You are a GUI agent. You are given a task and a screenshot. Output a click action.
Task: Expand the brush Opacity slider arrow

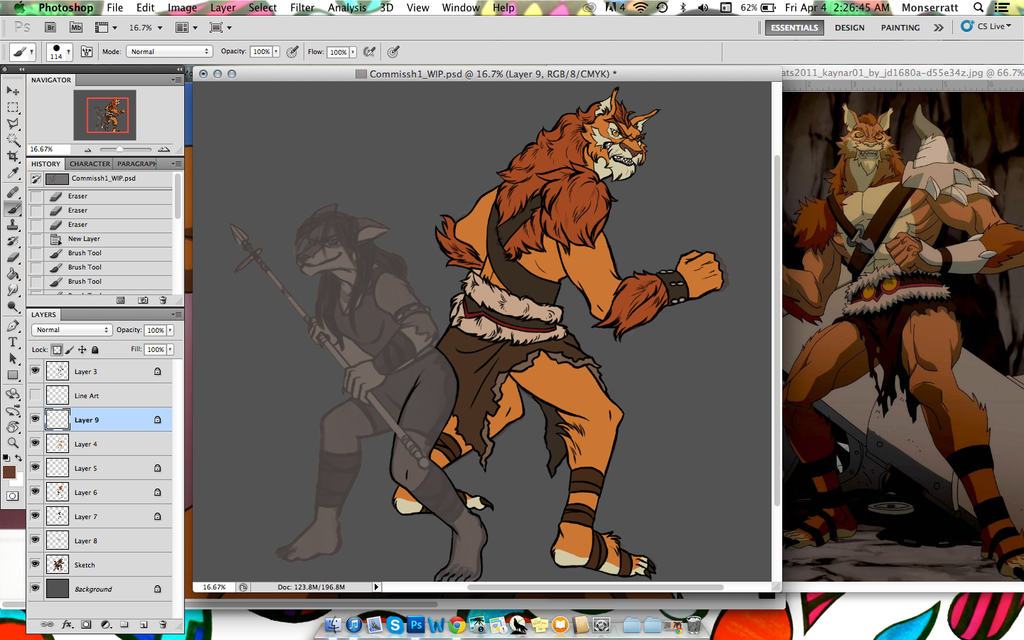click(276, 52)
